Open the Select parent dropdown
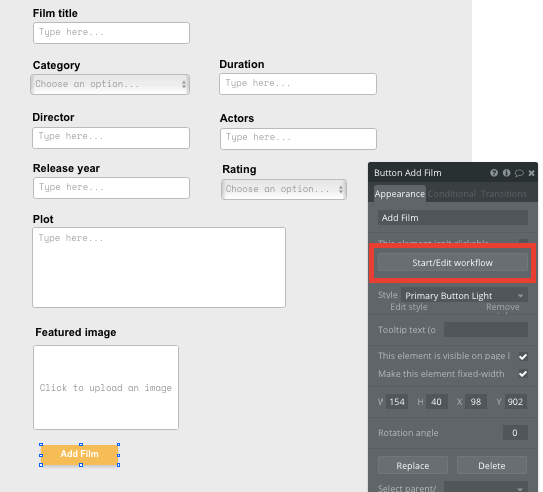Image resolution: width=543 pixels, height=492 pixels. (486, 487)
